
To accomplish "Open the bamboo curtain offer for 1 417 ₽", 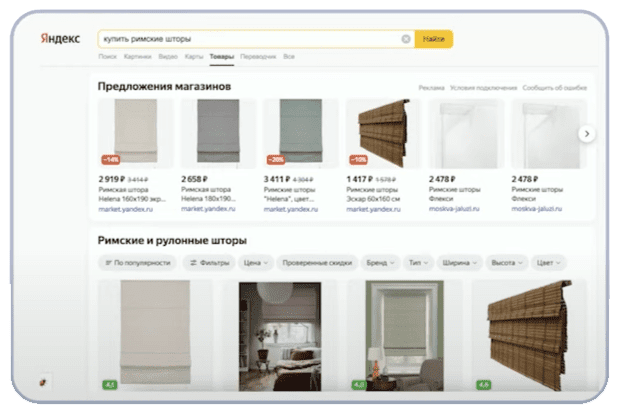I will click(x=383, y=133).
